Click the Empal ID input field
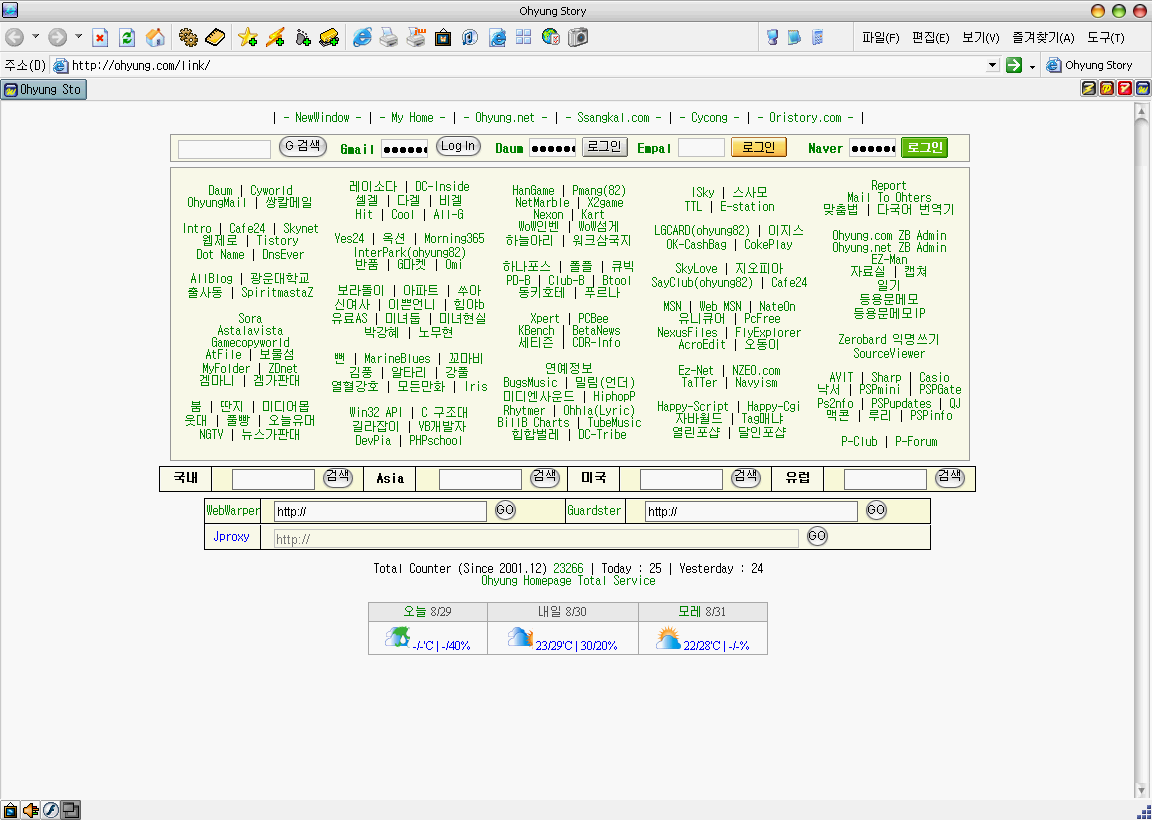 (x=701, y=148)
